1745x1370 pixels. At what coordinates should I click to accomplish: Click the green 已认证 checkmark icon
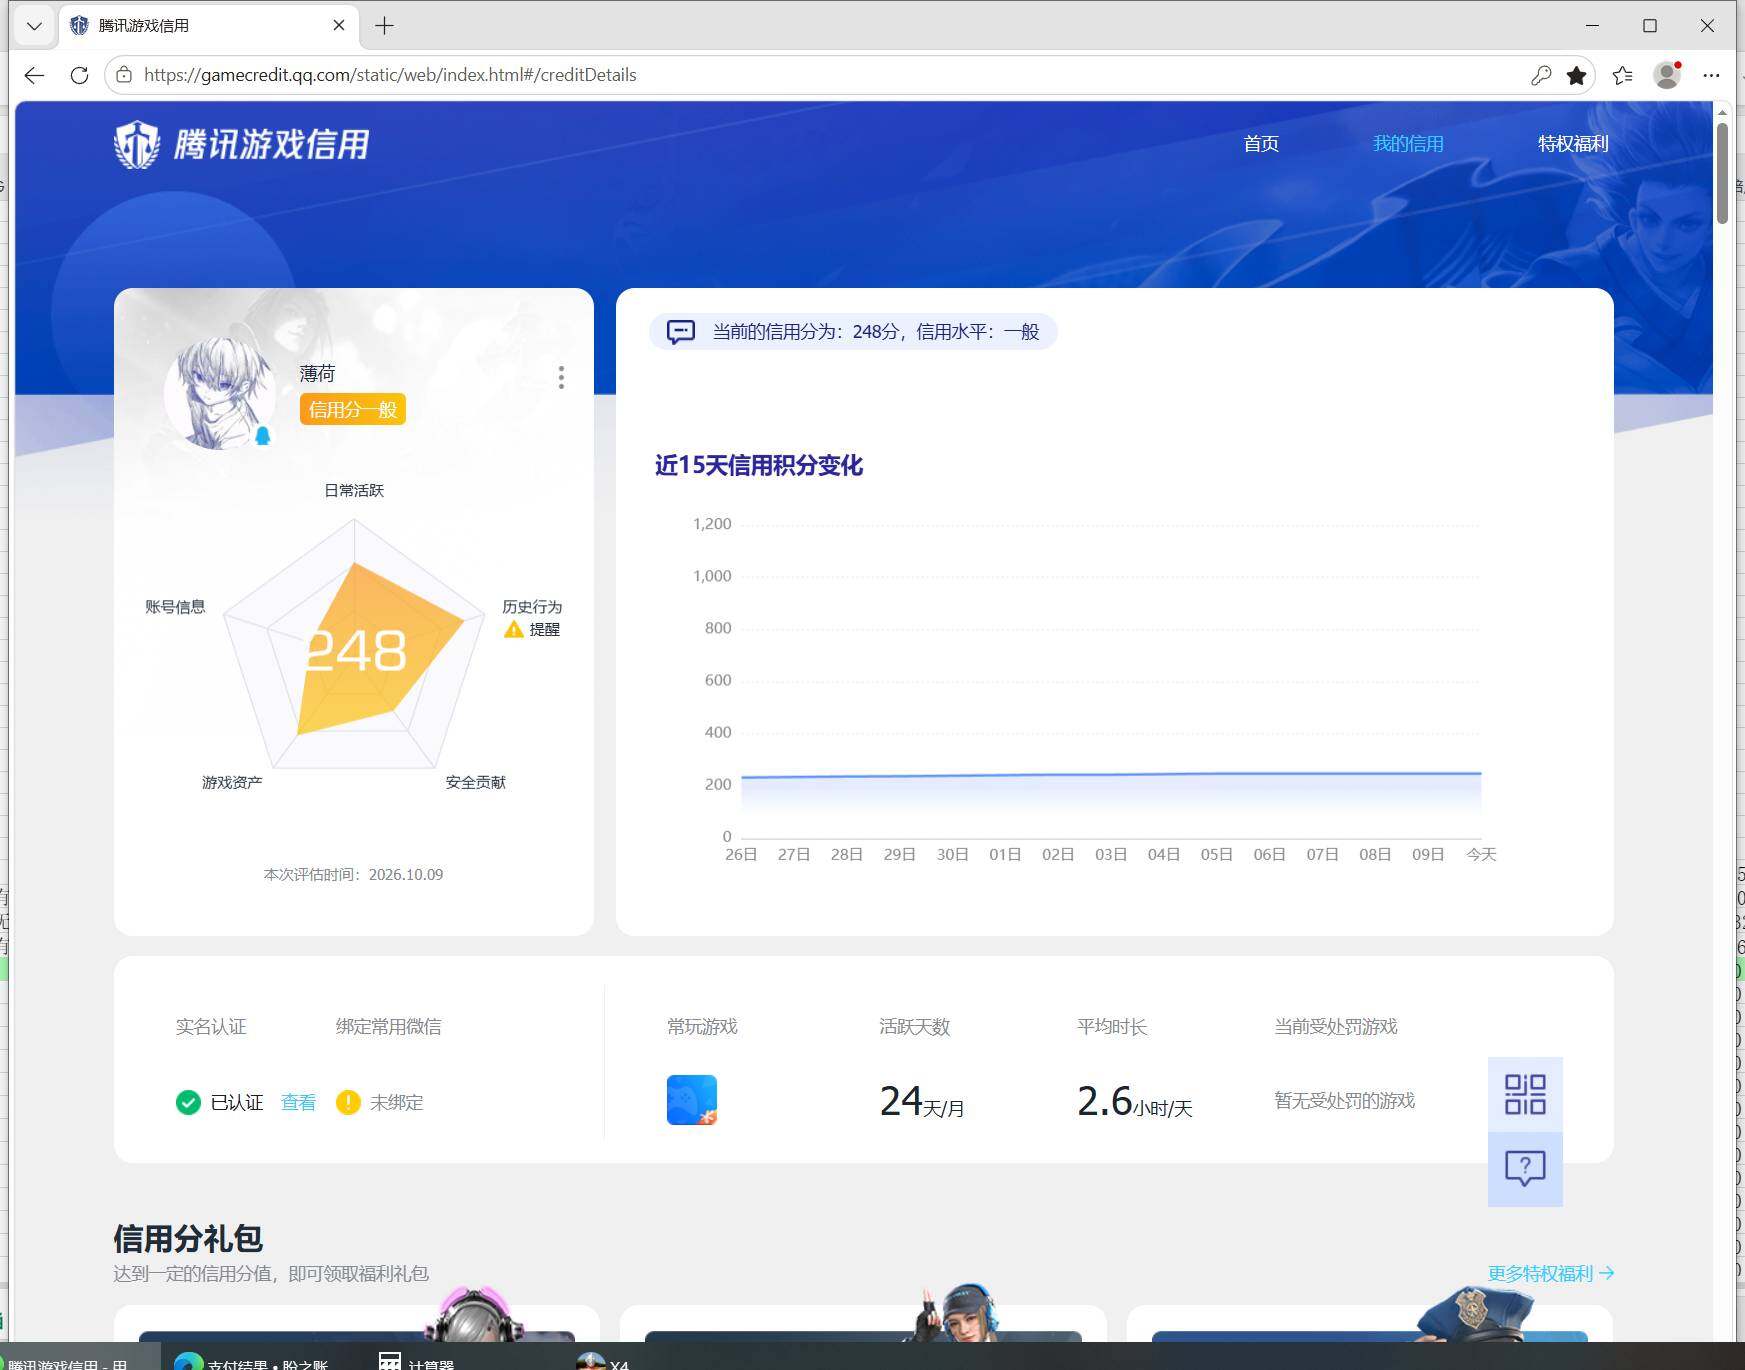[x=188, y=1102]
